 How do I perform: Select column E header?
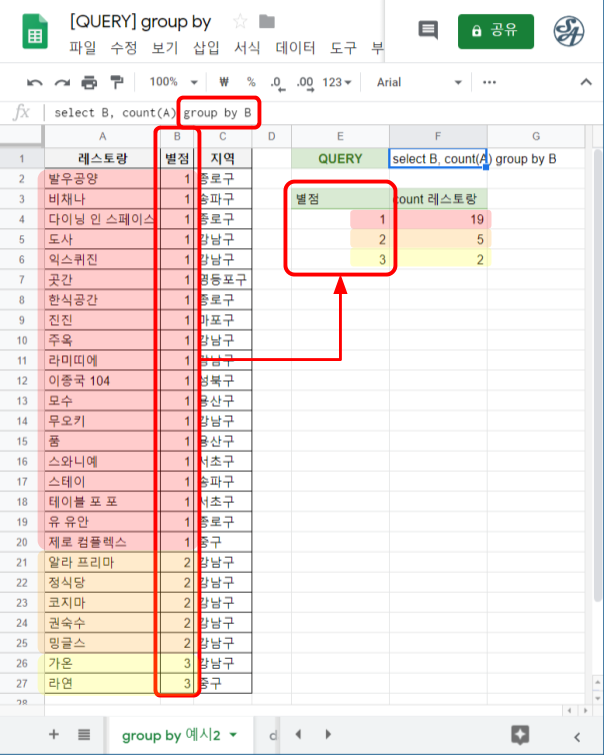(340, 137)
